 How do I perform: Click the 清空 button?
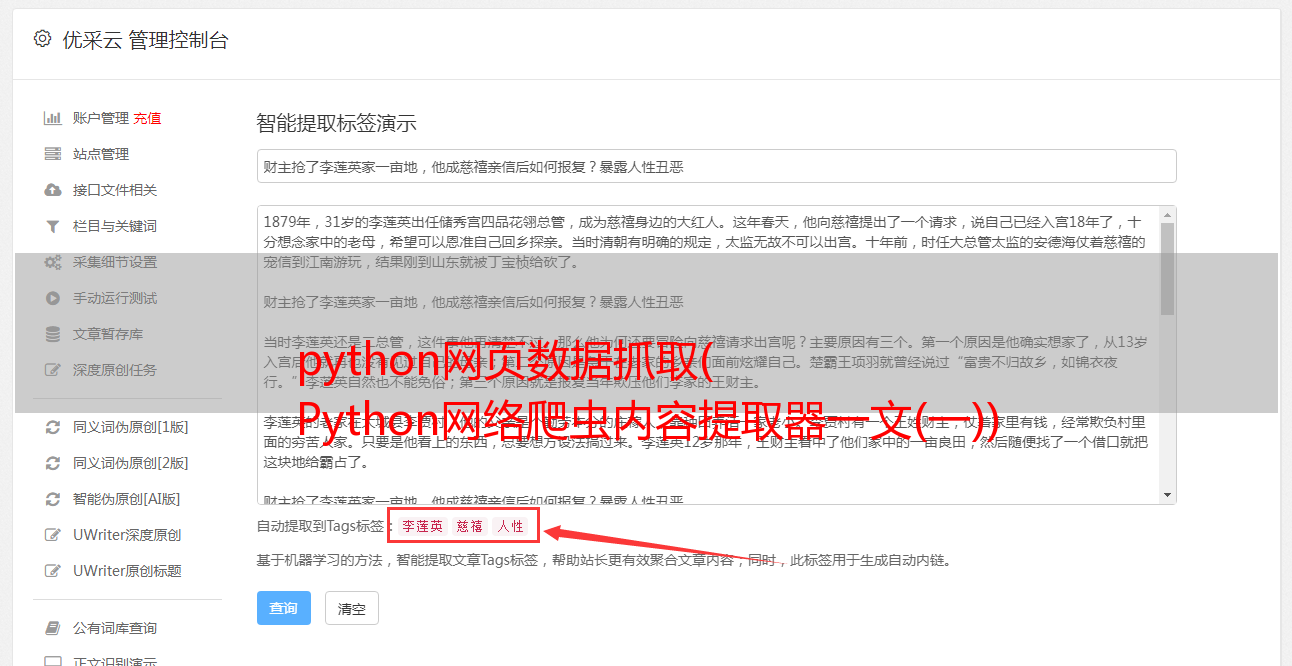352,608
